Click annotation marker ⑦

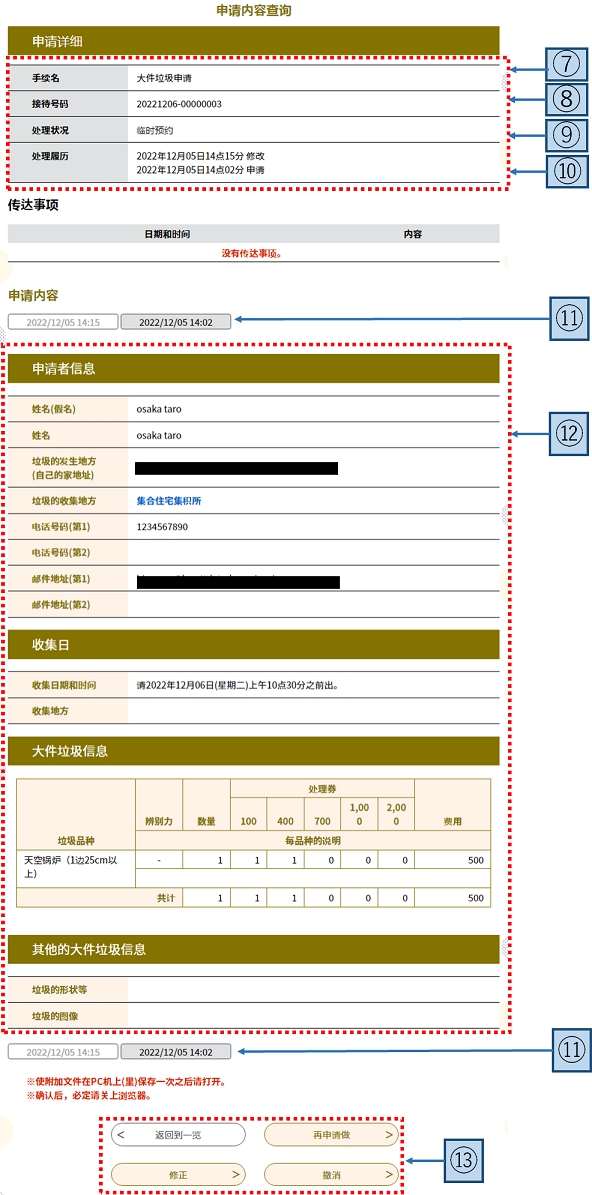point(565,65)
